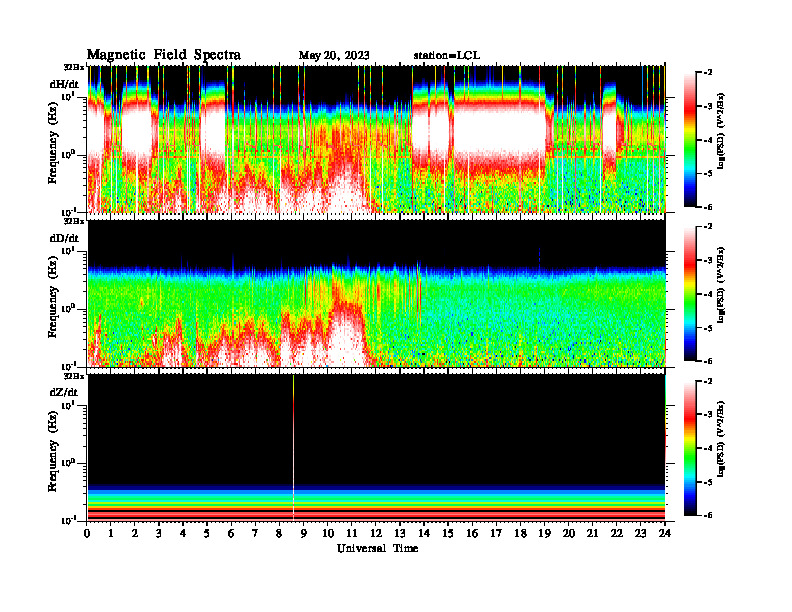This screenshot has width=792, height=612.
Task: Click hour 9 on the time axis
Action: coord(304,534)
